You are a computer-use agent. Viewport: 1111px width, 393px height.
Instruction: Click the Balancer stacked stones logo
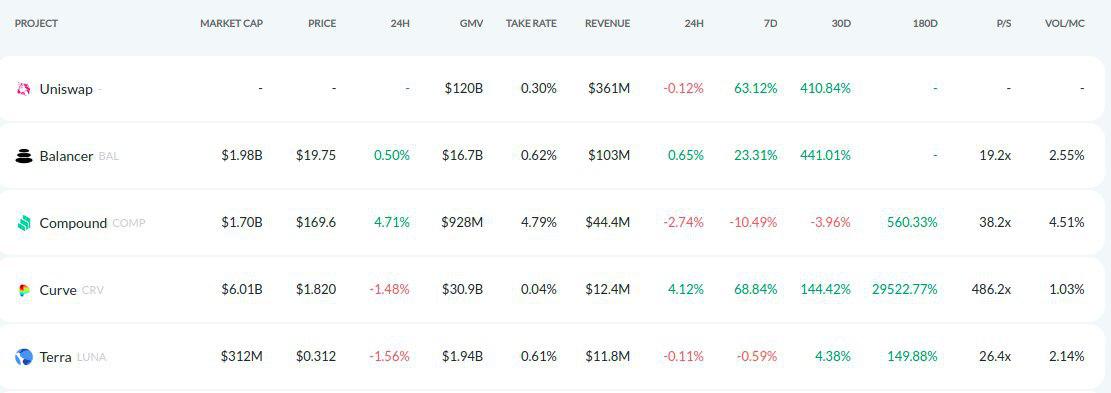24,156
